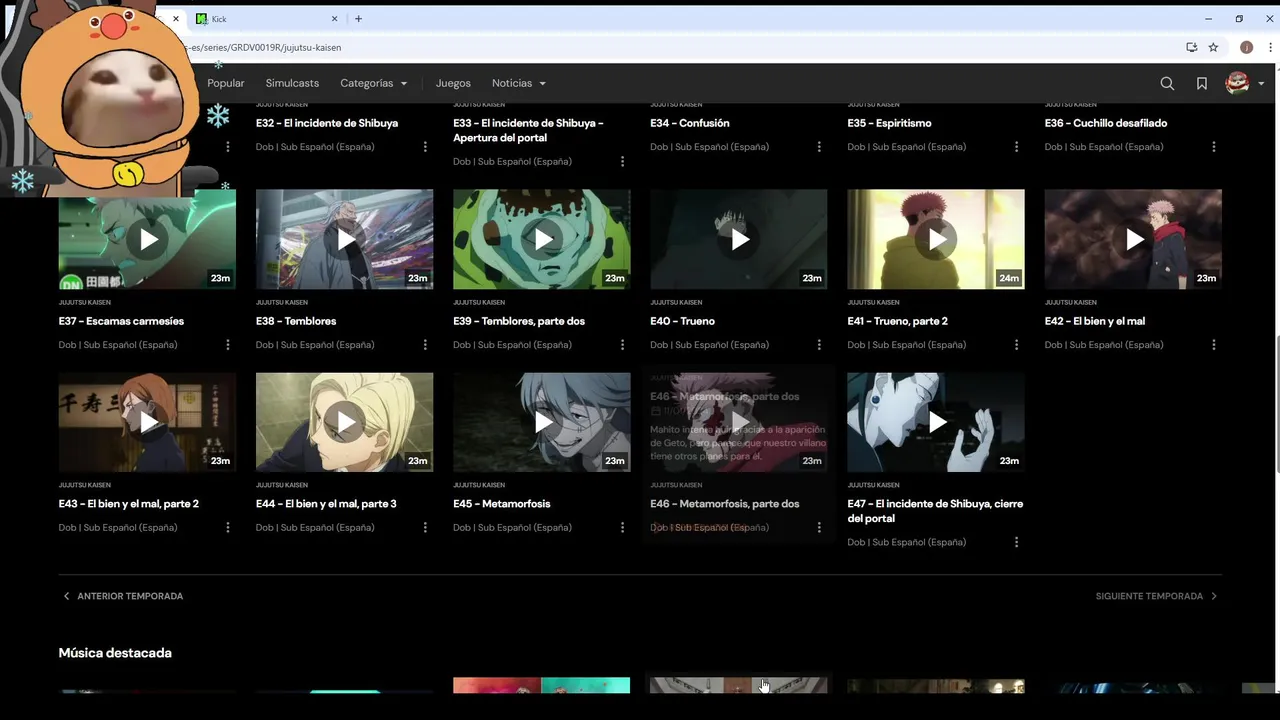This screenshot has width=1280, height=720.
Task: Open title E45 - Metamorfosis
Action: (x=502, y=504)
